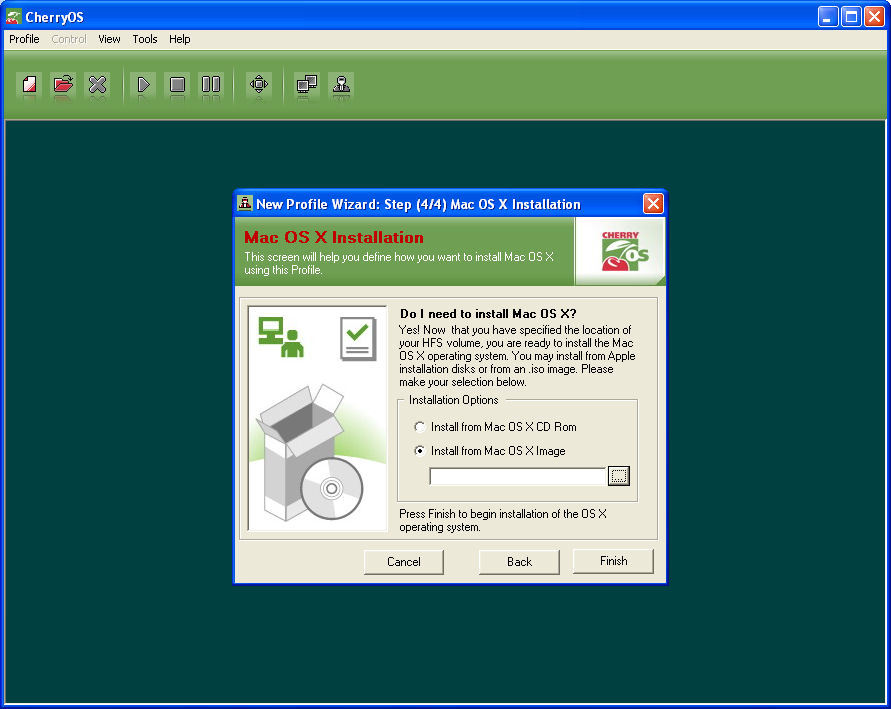Screen dimensions: 891x709
Task: Open the View menu
Action: 109,39
